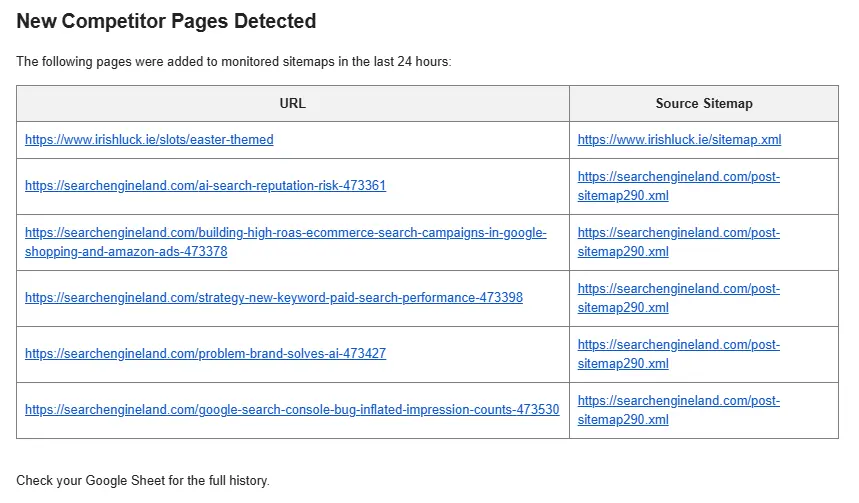Open the building-high-roas-ecommerce-search-campaigns article link

click(x=285, y=242)
